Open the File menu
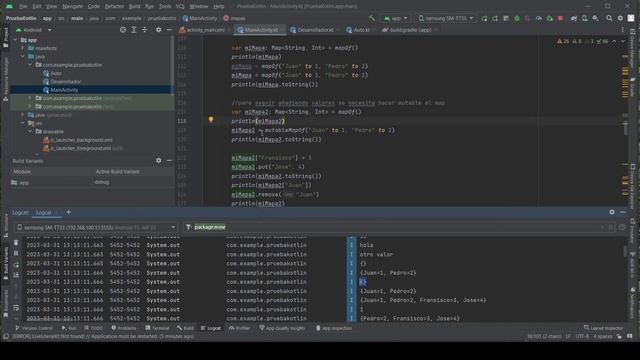Image resolution: width=640 pixels, height=360 pixels. click(x=23, y=7)
